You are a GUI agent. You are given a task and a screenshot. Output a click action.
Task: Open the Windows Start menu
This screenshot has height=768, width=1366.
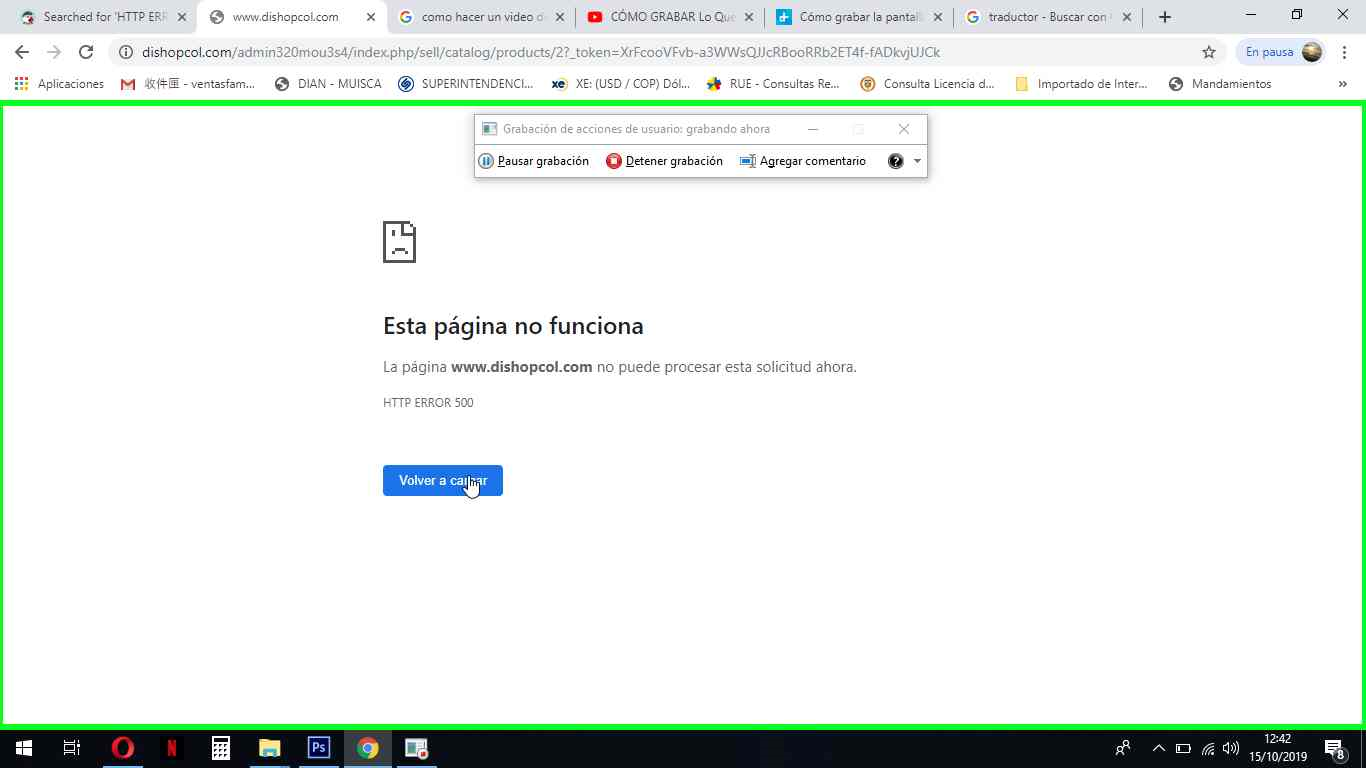click(x=24, y=748)
